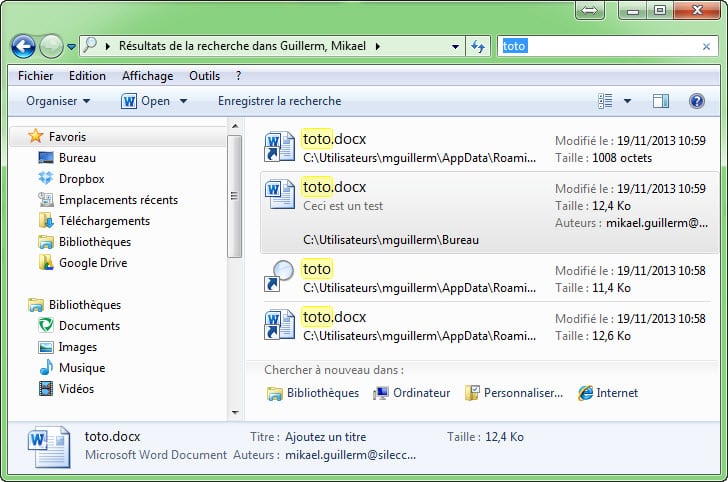This screenshot has width=728, height=482.
Task: Click the Back navigation arrow
Action: click(x=23, y=46)
